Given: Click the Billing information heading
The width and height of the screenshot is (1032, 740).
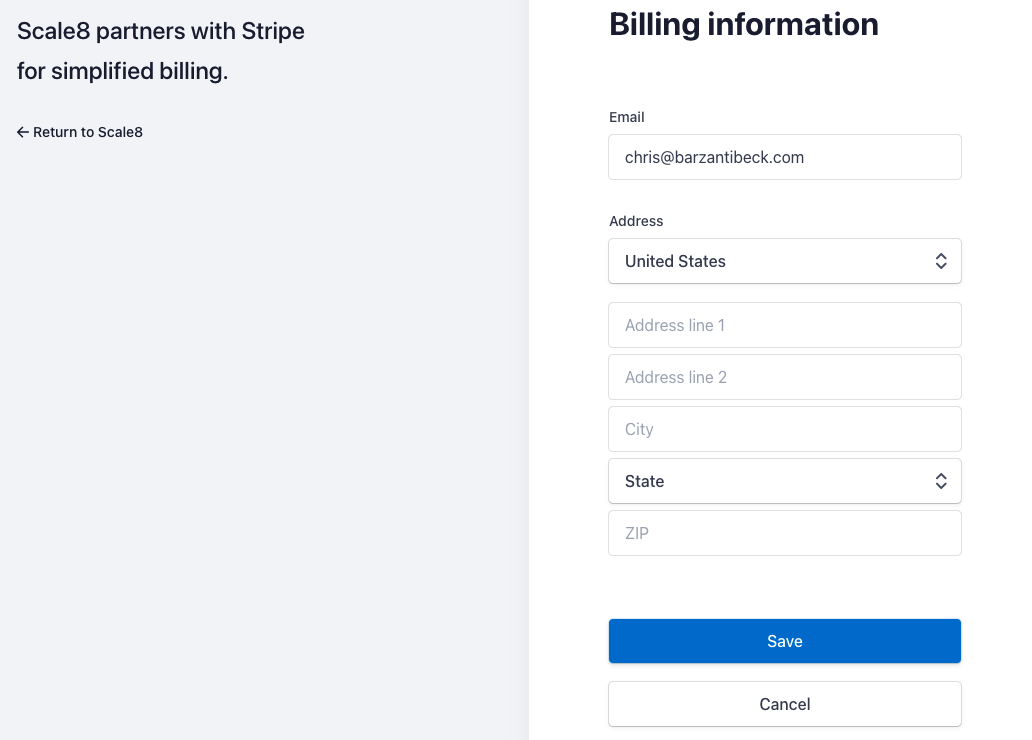Looking at the screenshot, I should pyautogui.click(x=743, y=24).
